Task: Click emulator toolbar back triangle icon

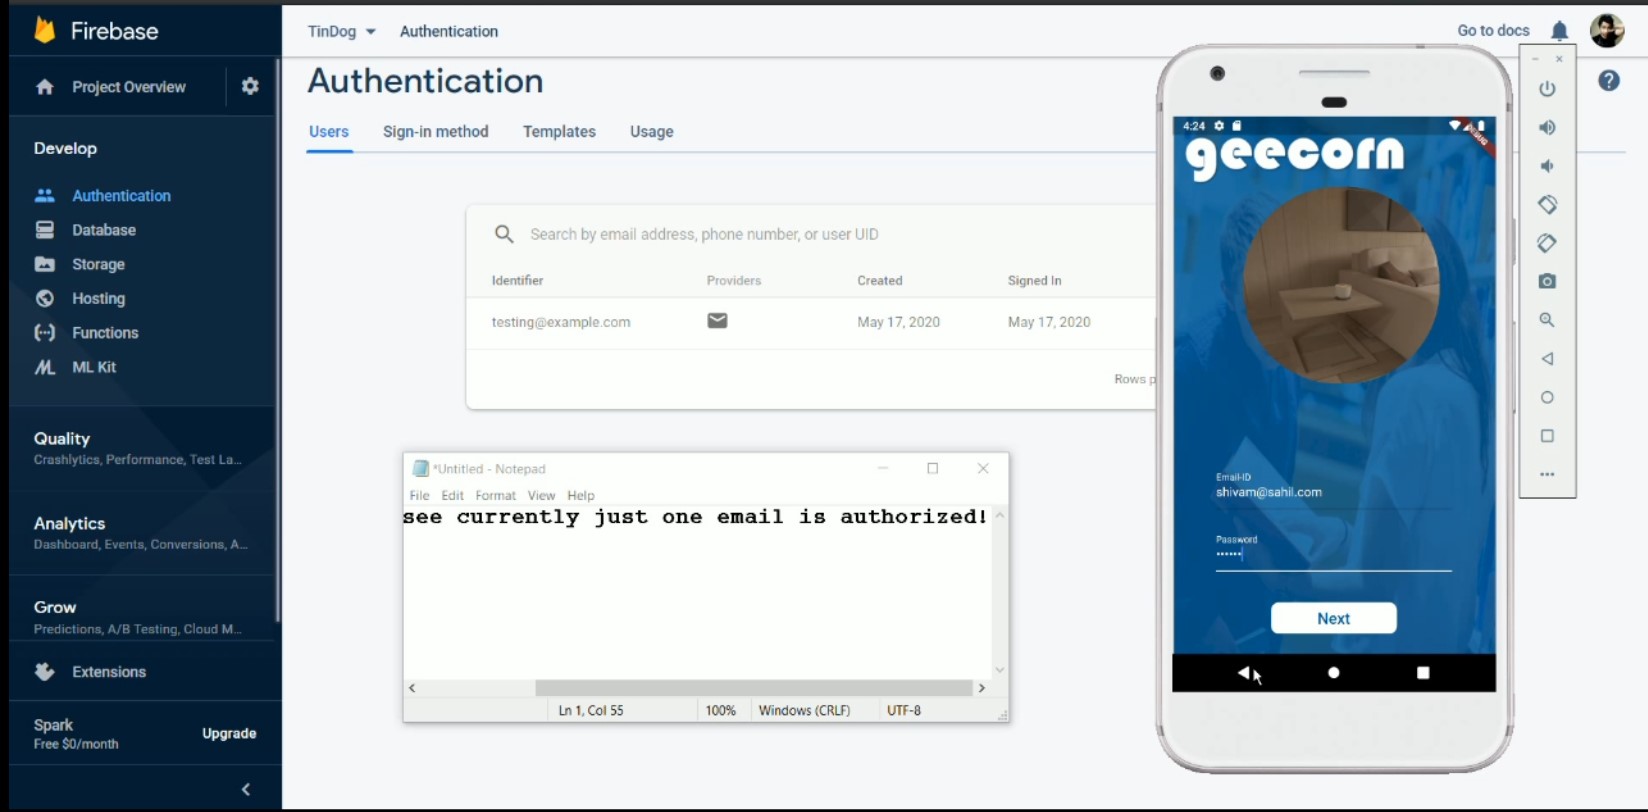Action: coord(1547,358)
